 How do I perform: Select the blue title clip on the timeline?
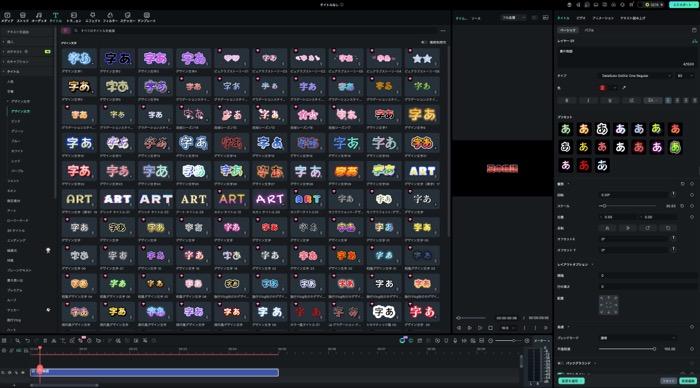click(x=154, y=372)
